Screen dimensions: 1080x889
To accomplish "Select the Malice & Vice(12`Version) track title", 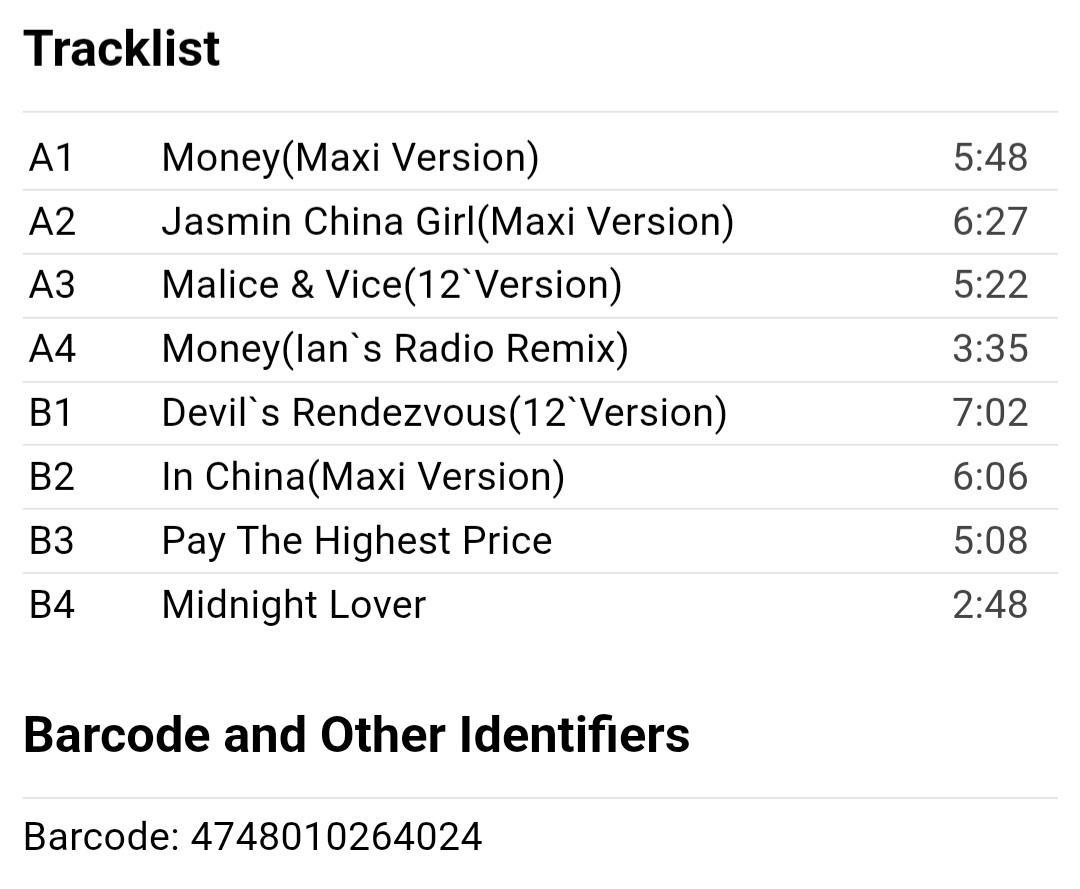I will click(x=391, y=285).
